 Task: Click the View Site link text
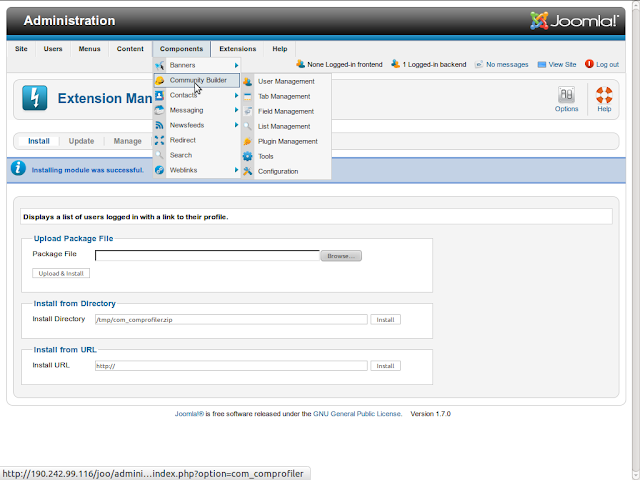tap(562, 64)
